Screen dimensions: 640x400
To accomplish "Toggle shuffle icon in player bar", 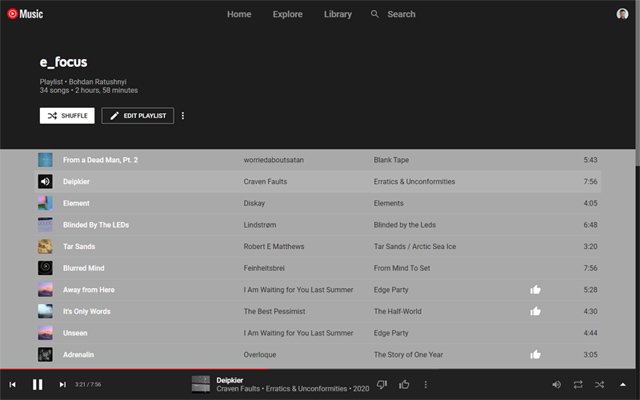I will point(600,384).
